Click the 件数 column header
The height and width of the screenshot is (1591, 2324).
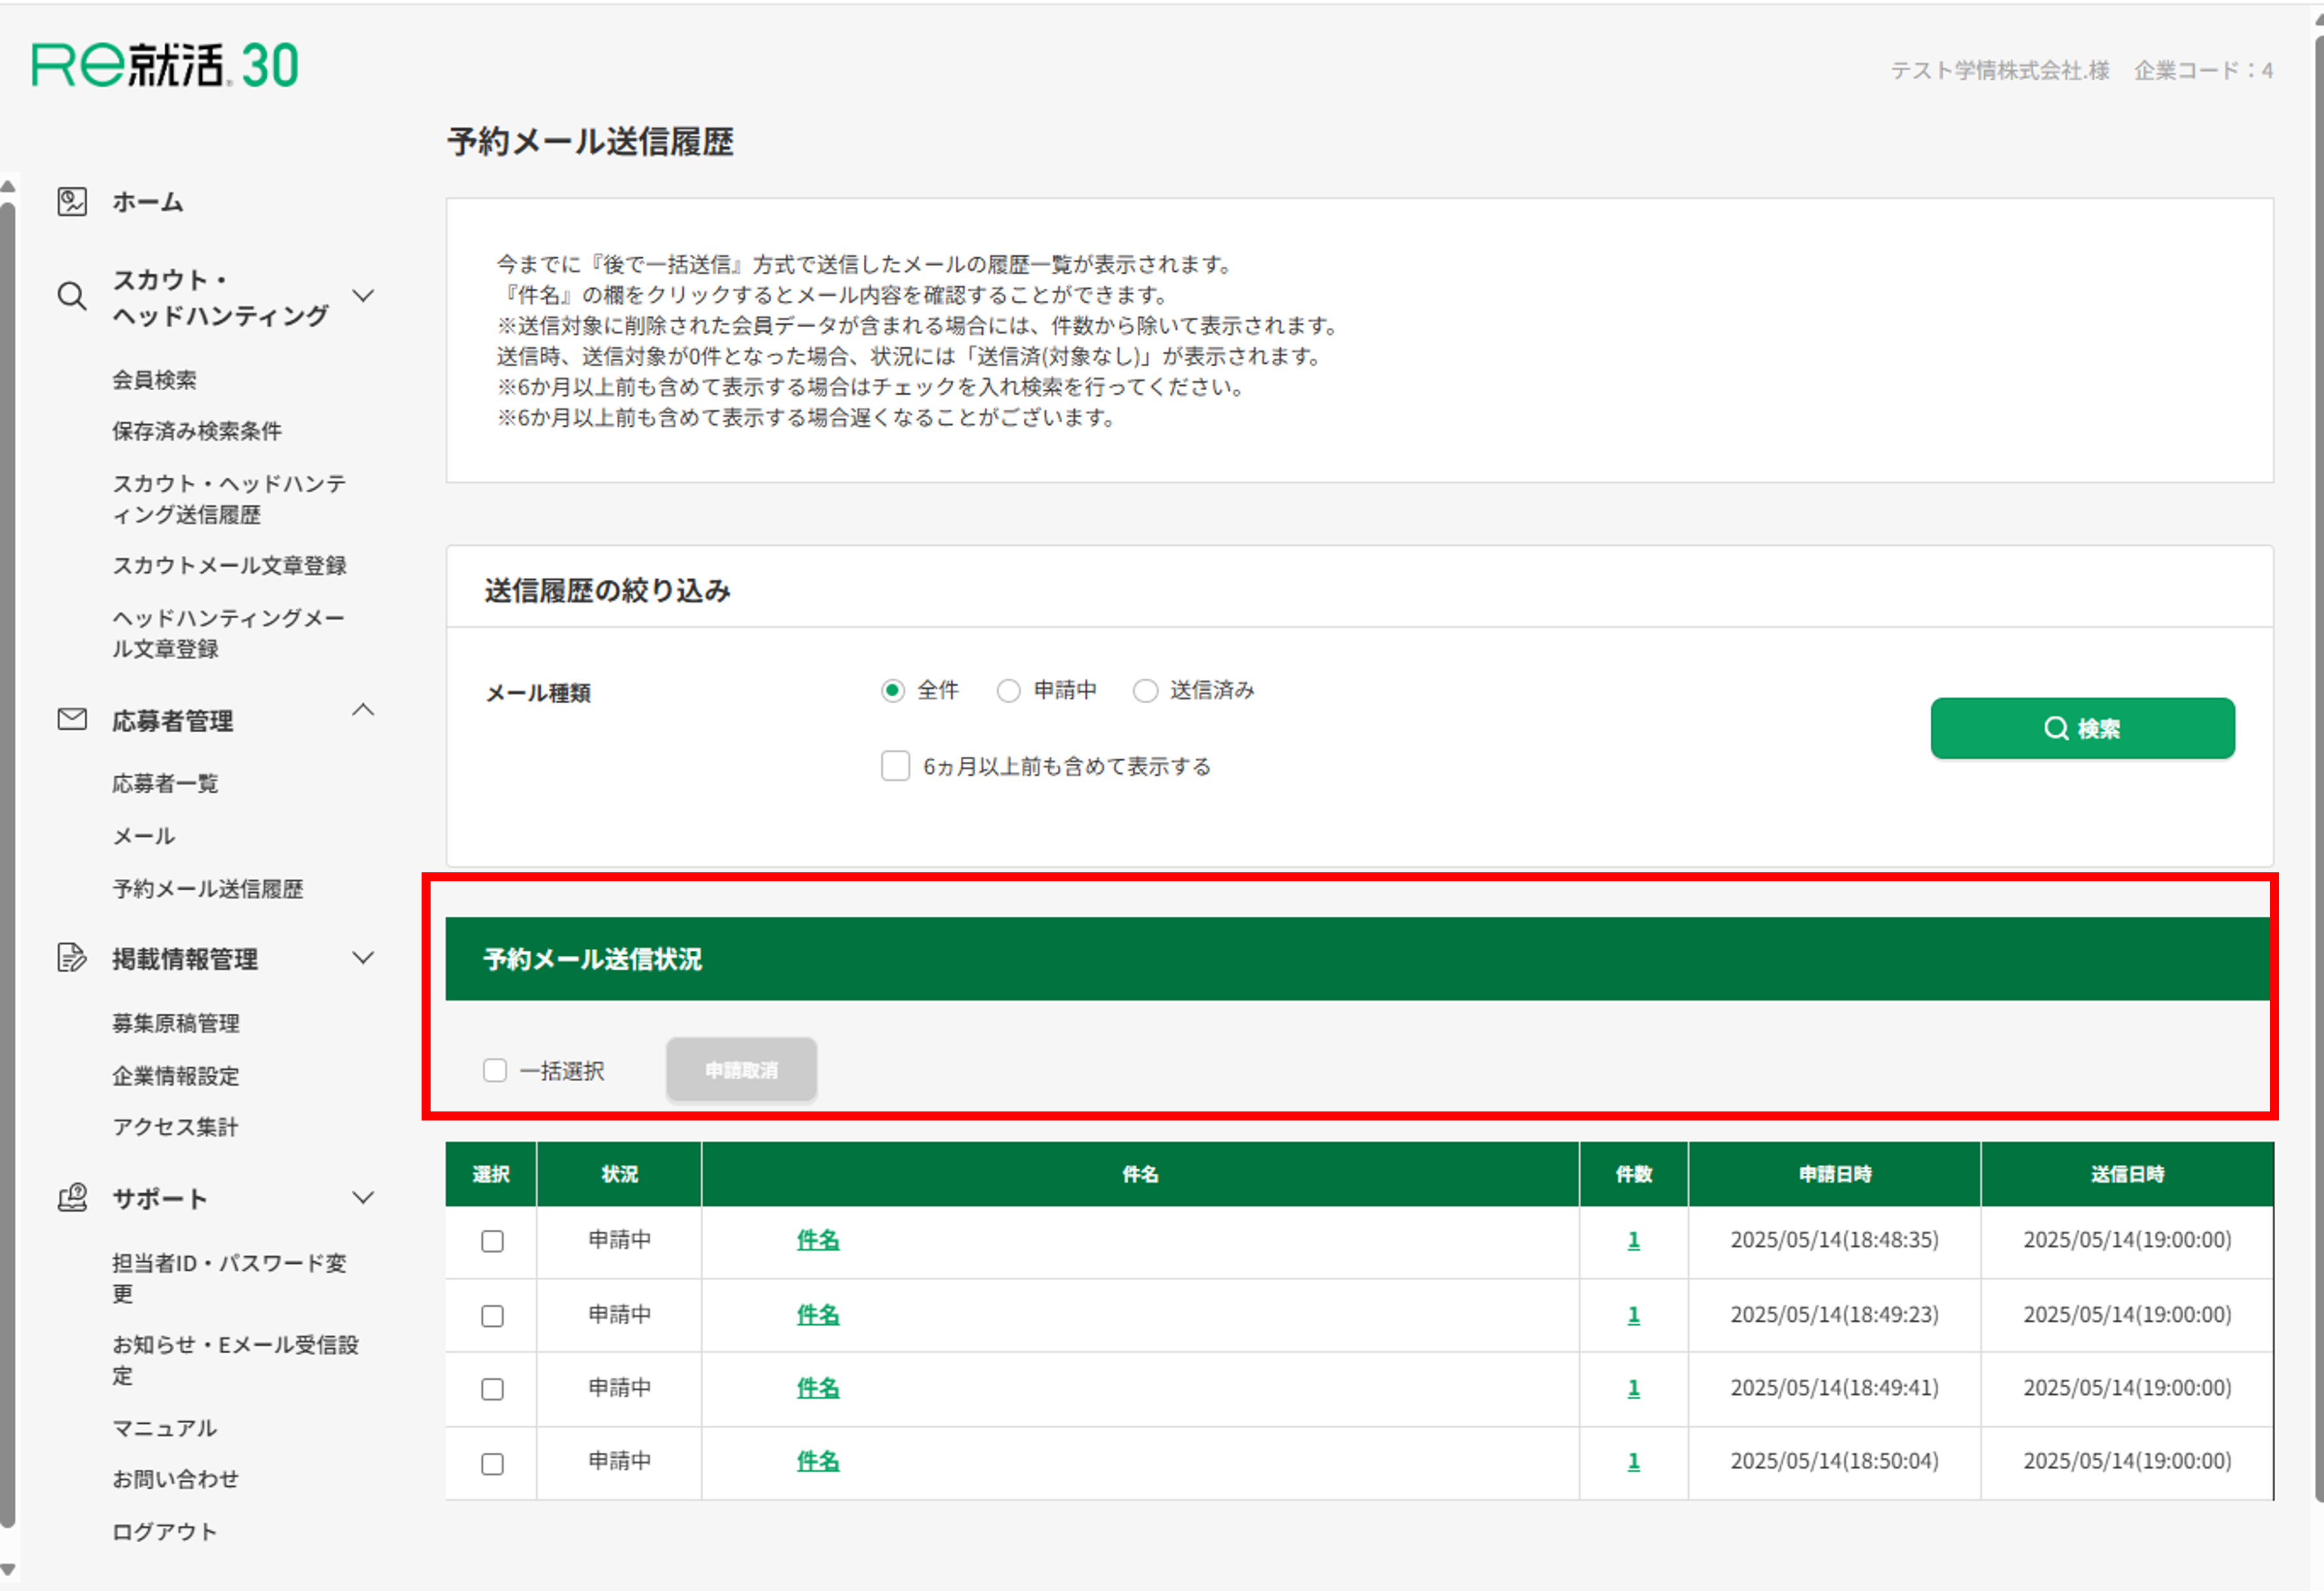pos(1634,1174)
